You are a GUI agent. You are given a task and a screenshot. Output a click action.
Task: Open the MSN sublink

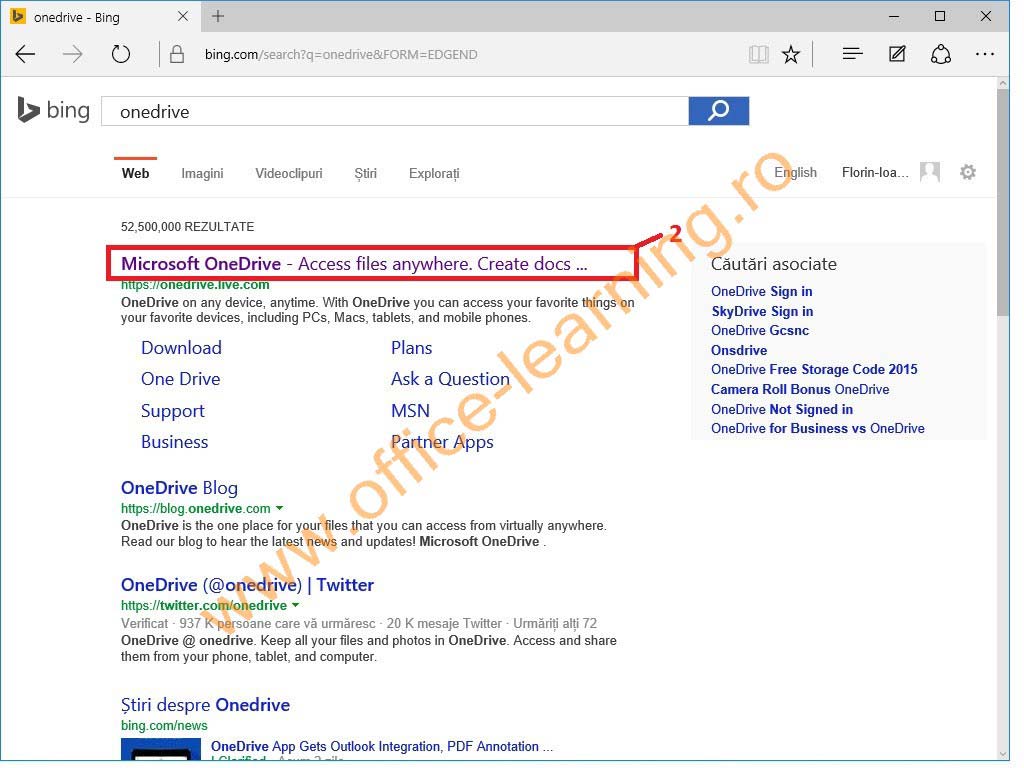click(x=410, y=411)
